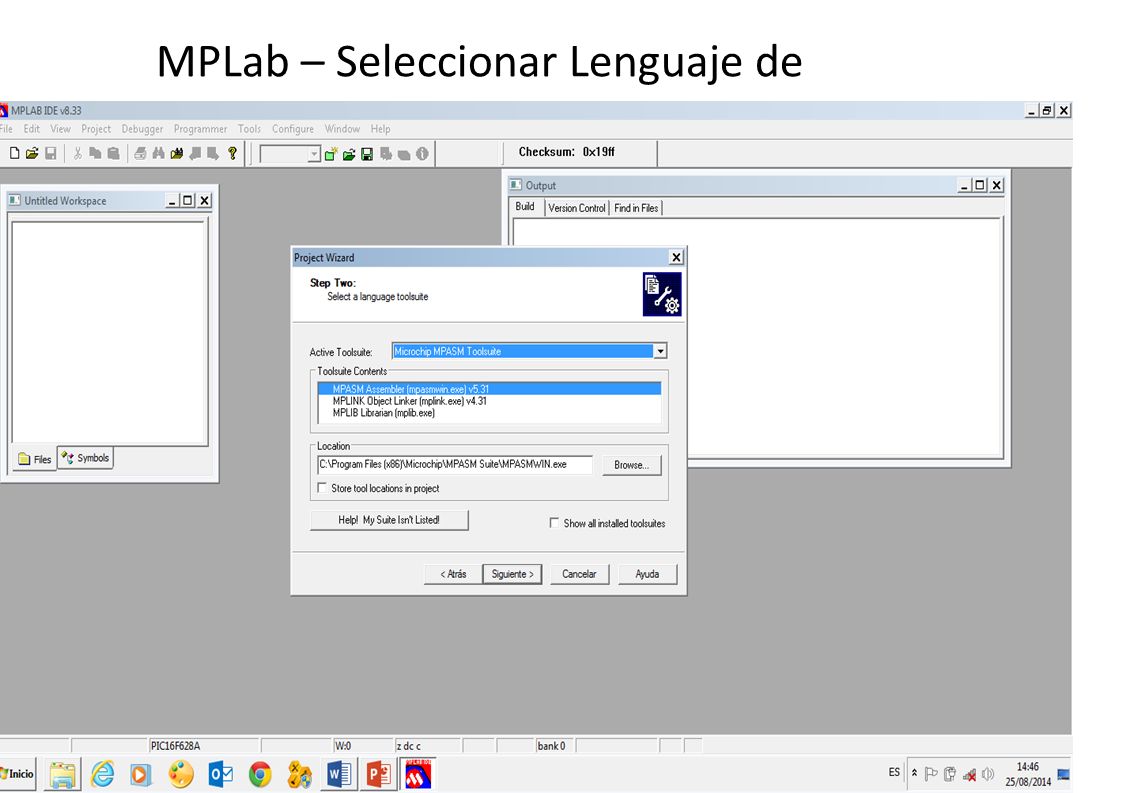Image resolution: width=1122 pixels, height=793 pixels.
Task: Click the volume speaker tray icon
Action: (x=987, y=774)
